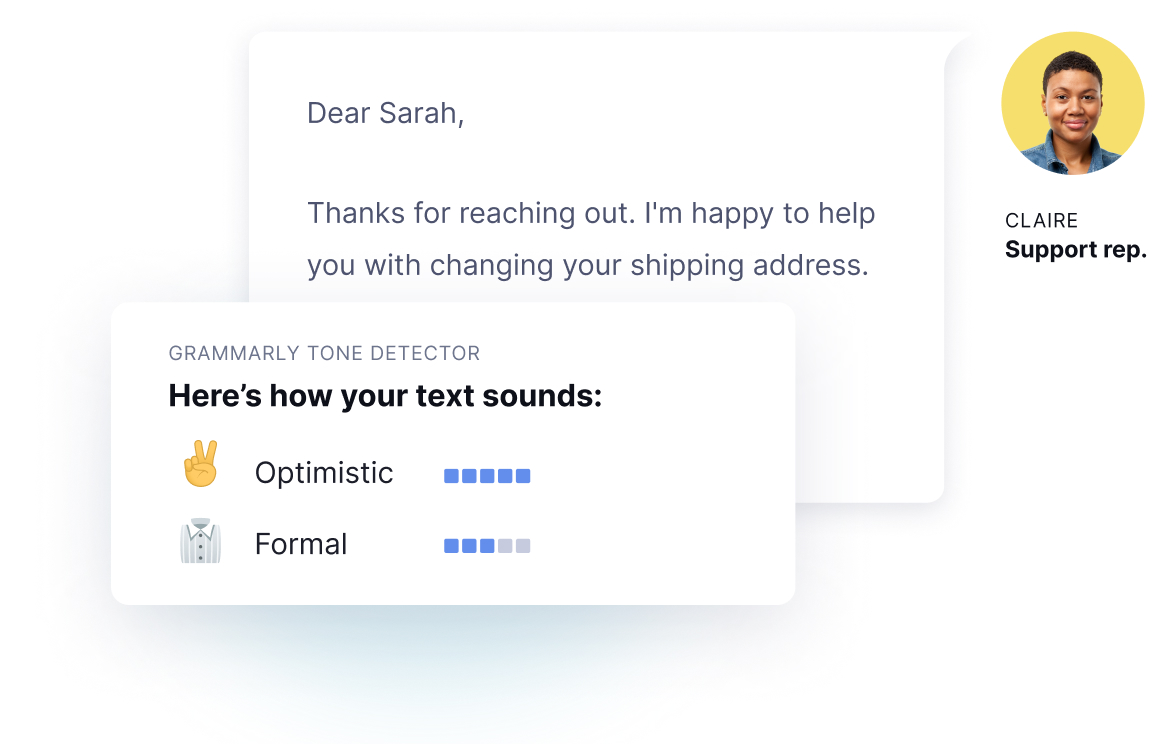Click the first blue block of Optimistic meter
The image size is (1168, 745).
[x=451, y=476]
